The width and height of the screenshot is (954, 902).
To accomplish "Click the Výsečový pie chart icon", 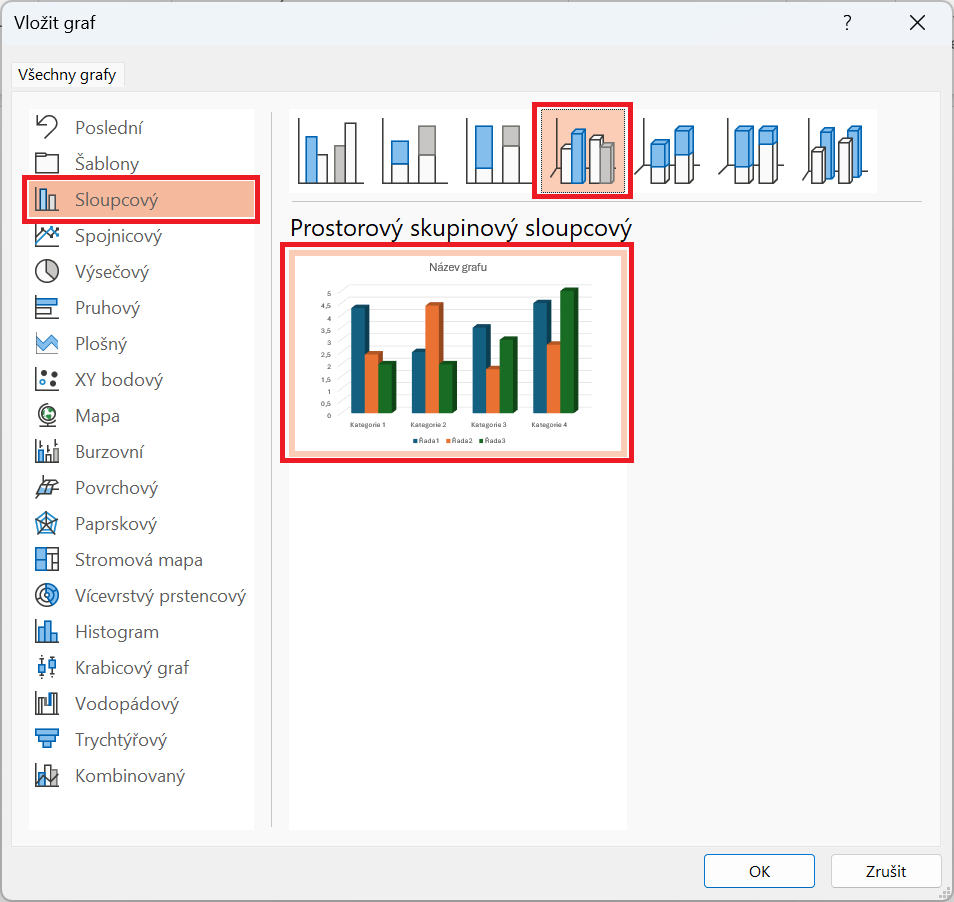I will pyautogui.click(x=47, y=271).
